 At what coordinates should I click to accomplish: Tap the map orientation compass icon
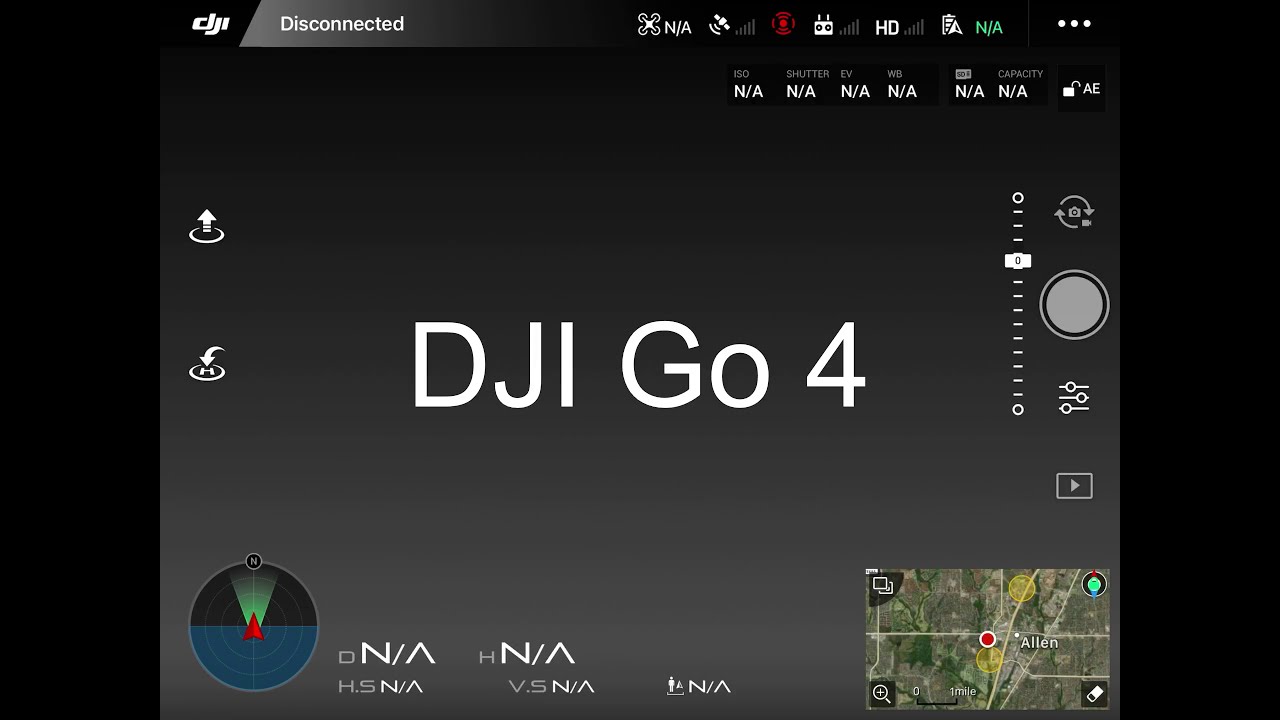[1094, 584]
